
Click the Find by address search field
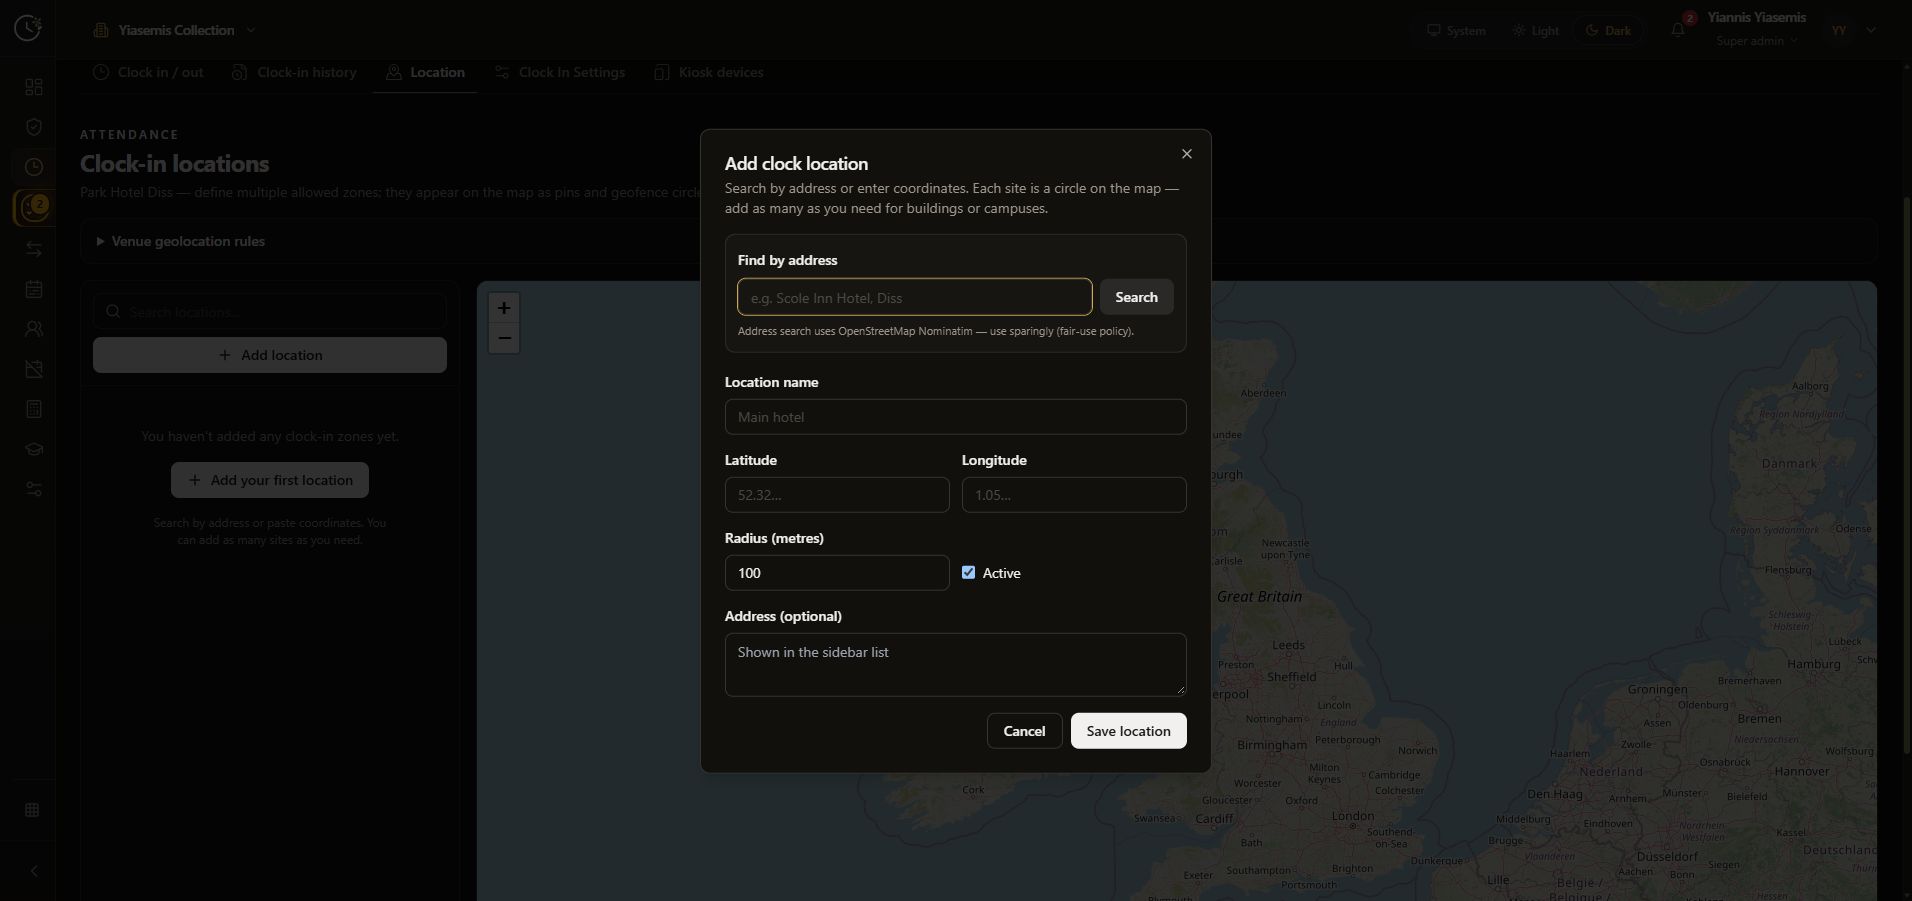(x=914, y=297)
